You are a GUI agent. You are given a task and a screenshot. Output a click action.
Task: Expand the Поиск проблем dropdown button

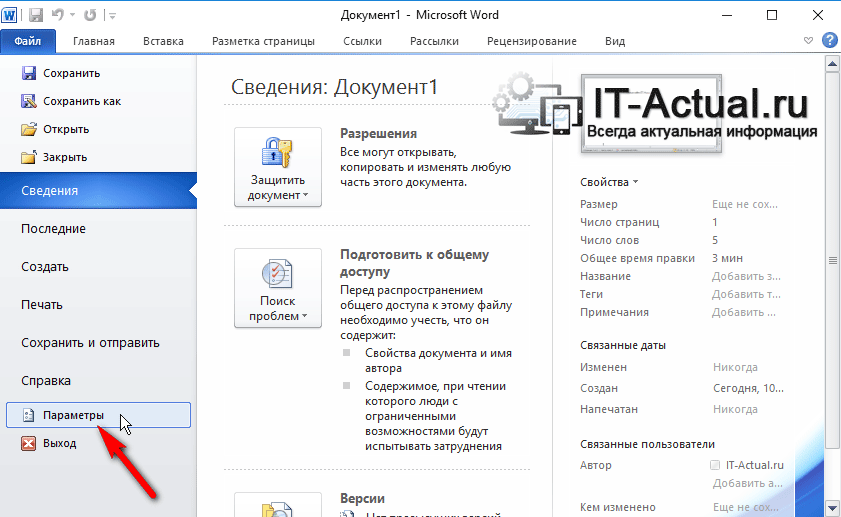click(x=277, y=288)
